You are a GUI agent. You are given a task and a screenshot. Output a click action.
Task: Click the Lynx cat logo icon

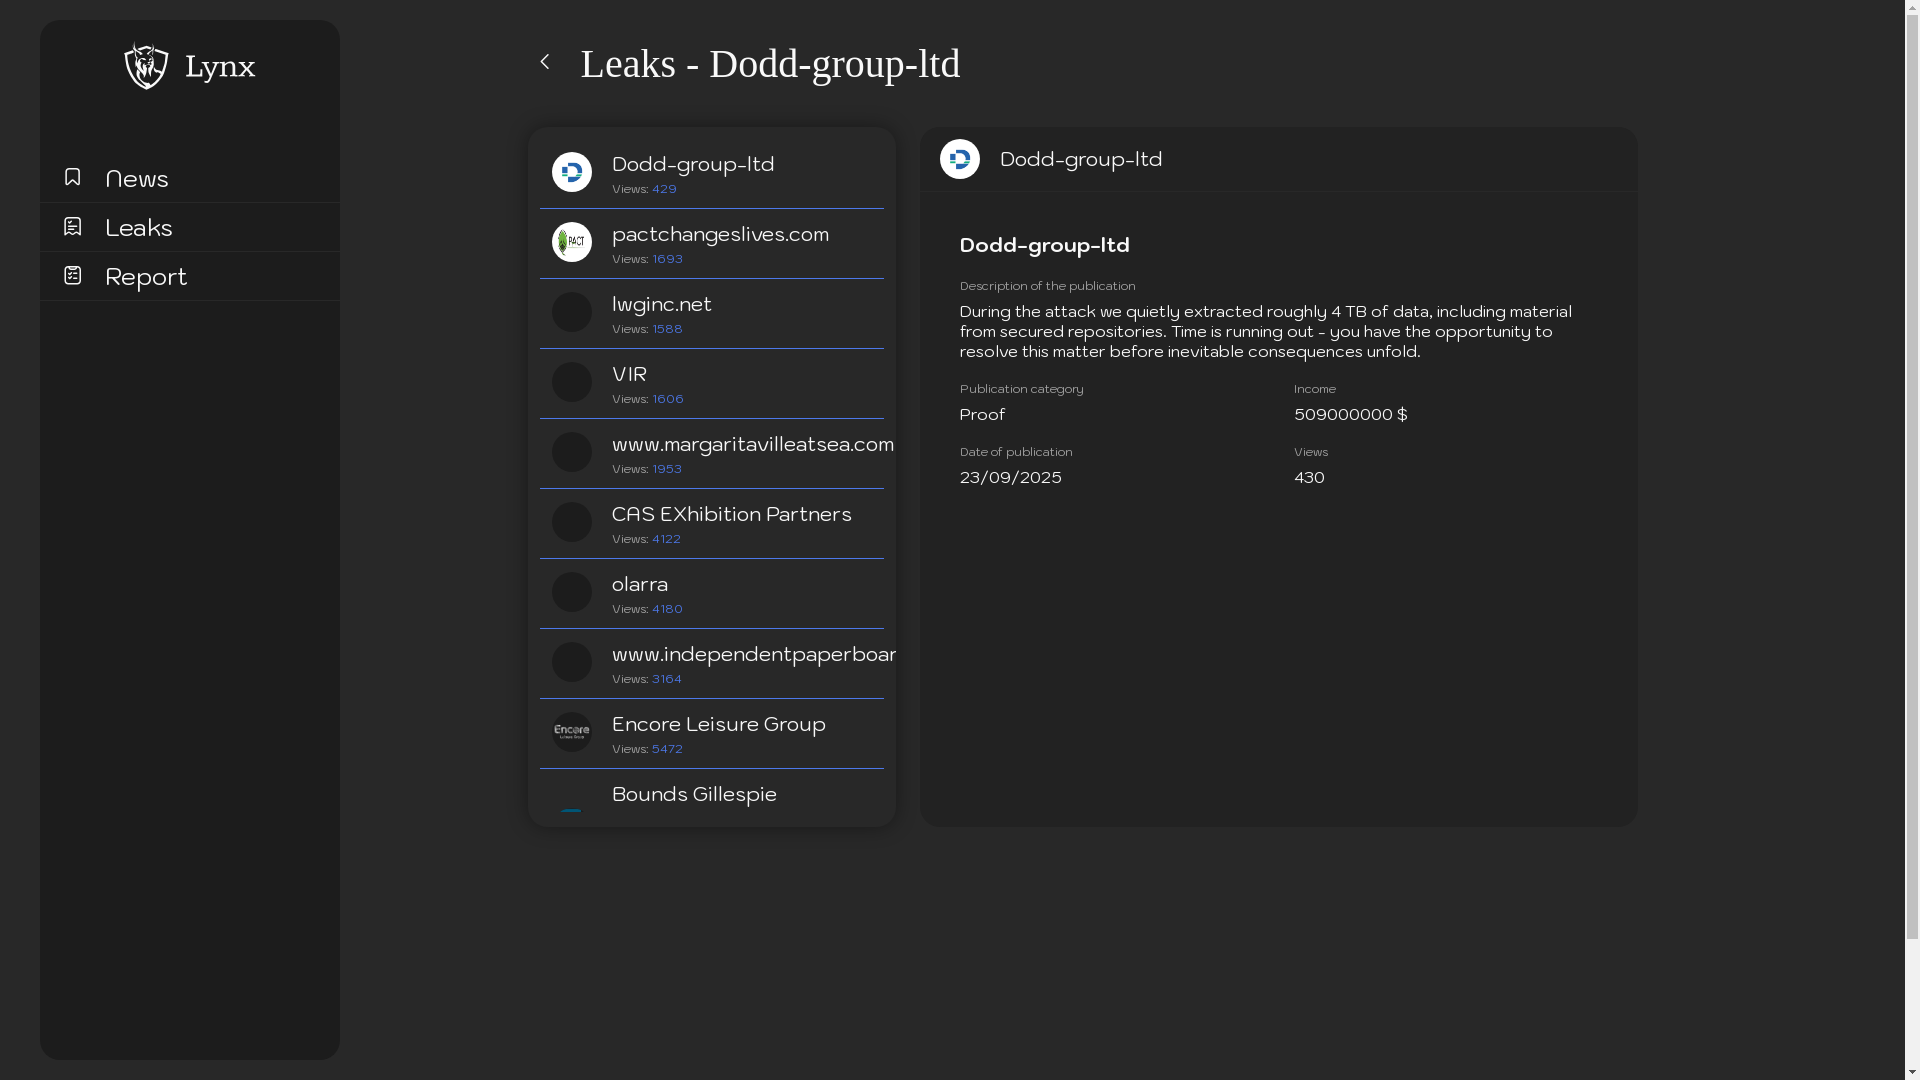pyautogui.click(x=146, y=66)
